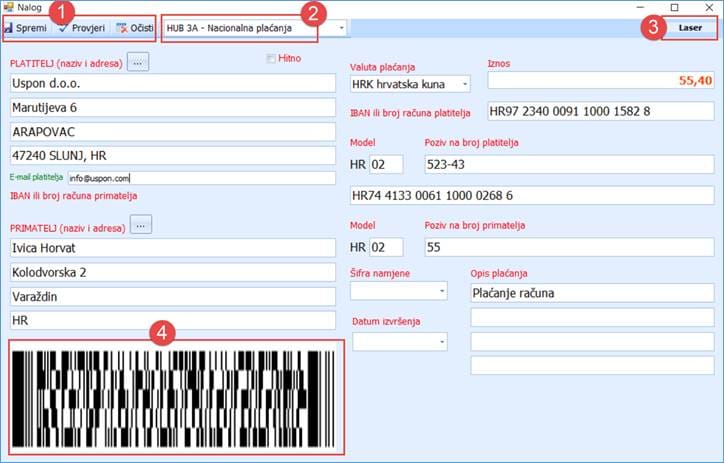724x463 pixels.
Task: Expand the Šifra namjene dropdown
Action: click(442, 291)
